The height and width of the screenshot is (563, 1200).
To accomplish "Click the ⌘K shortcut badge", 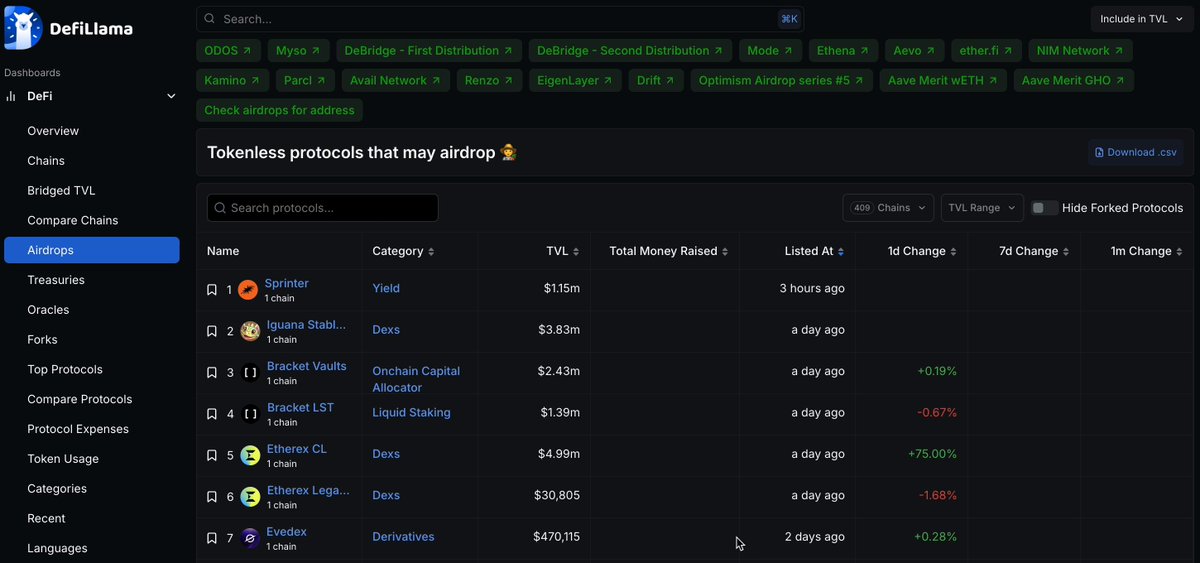I will click(x=789, y=19).
